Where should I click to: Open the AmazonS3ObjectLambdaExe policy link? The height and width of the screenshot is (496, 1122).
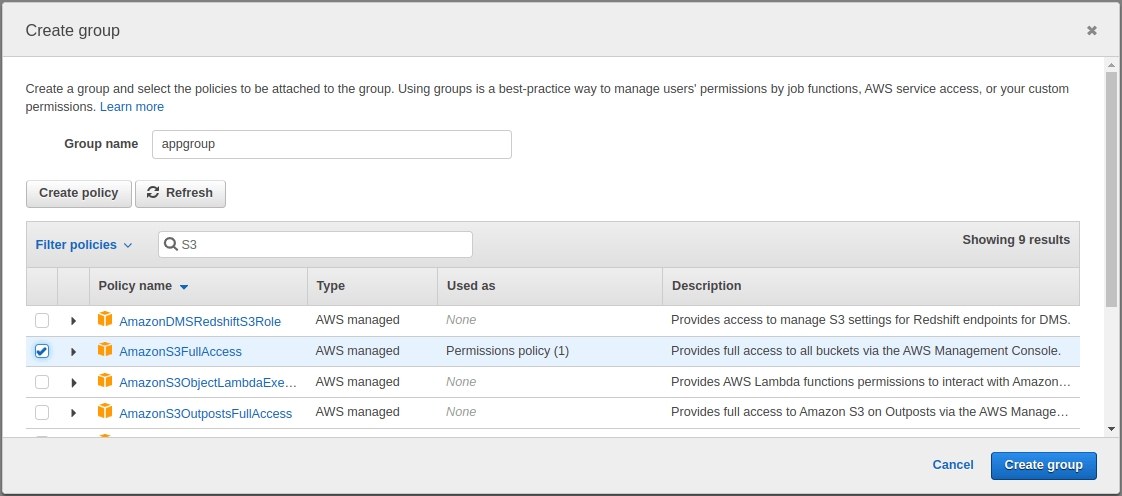pos(208,382)
